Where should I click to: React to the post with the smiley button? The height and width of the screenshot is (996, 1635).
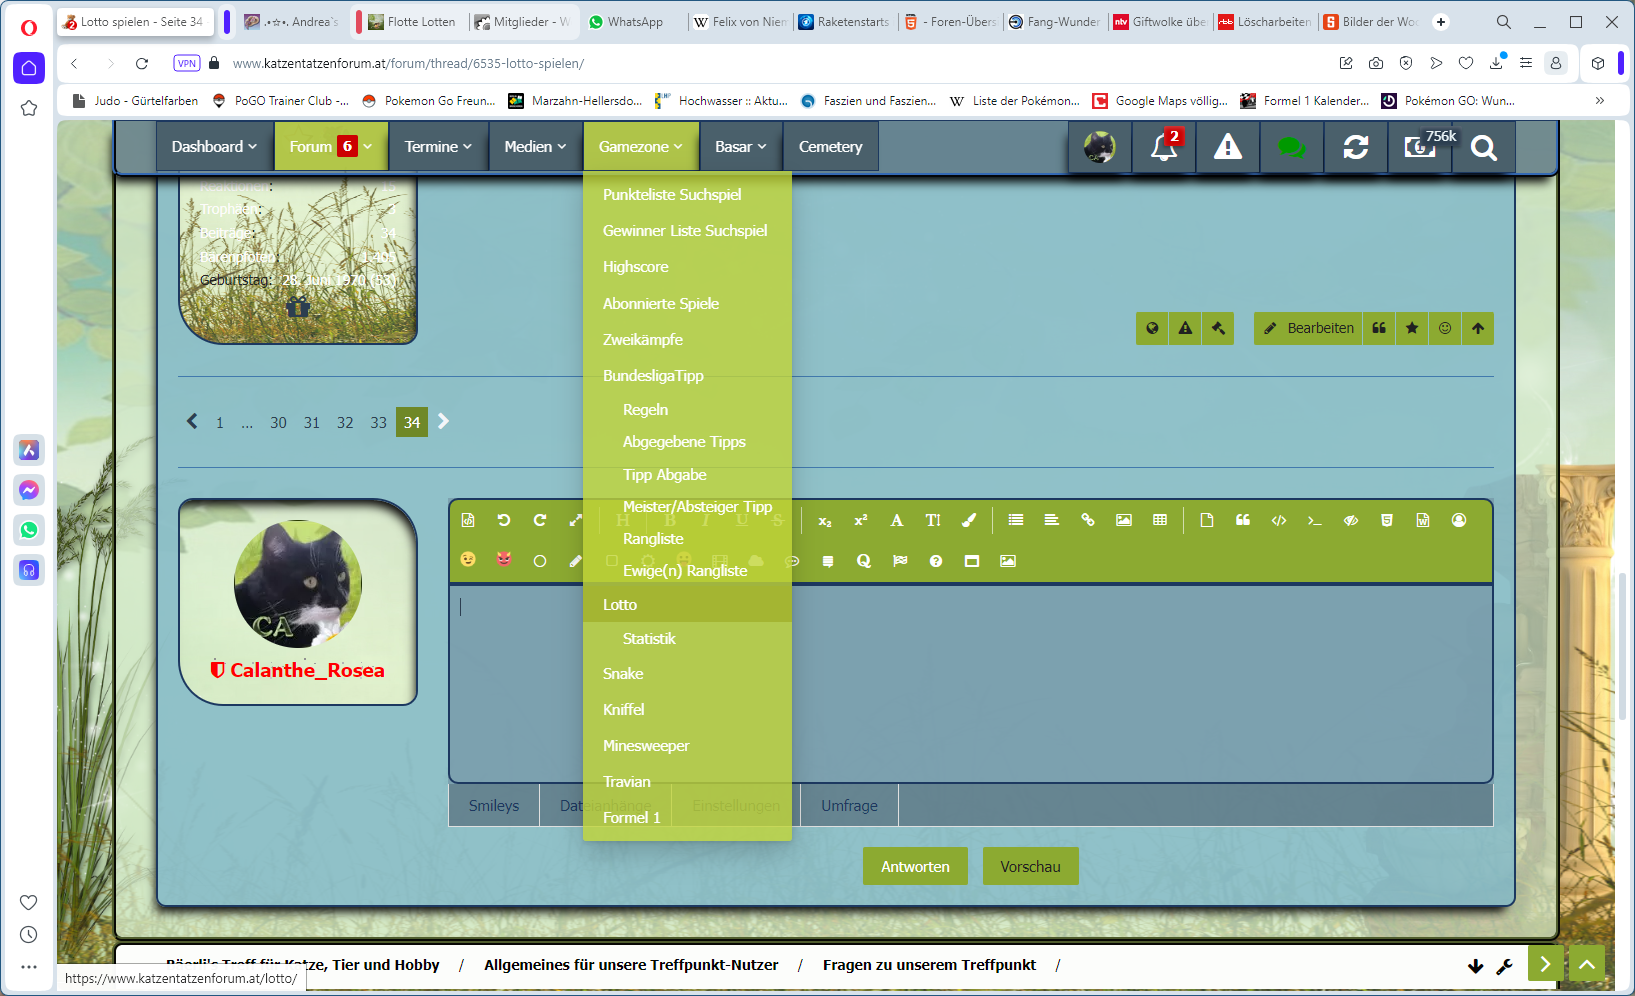[x=1445, y=328]
